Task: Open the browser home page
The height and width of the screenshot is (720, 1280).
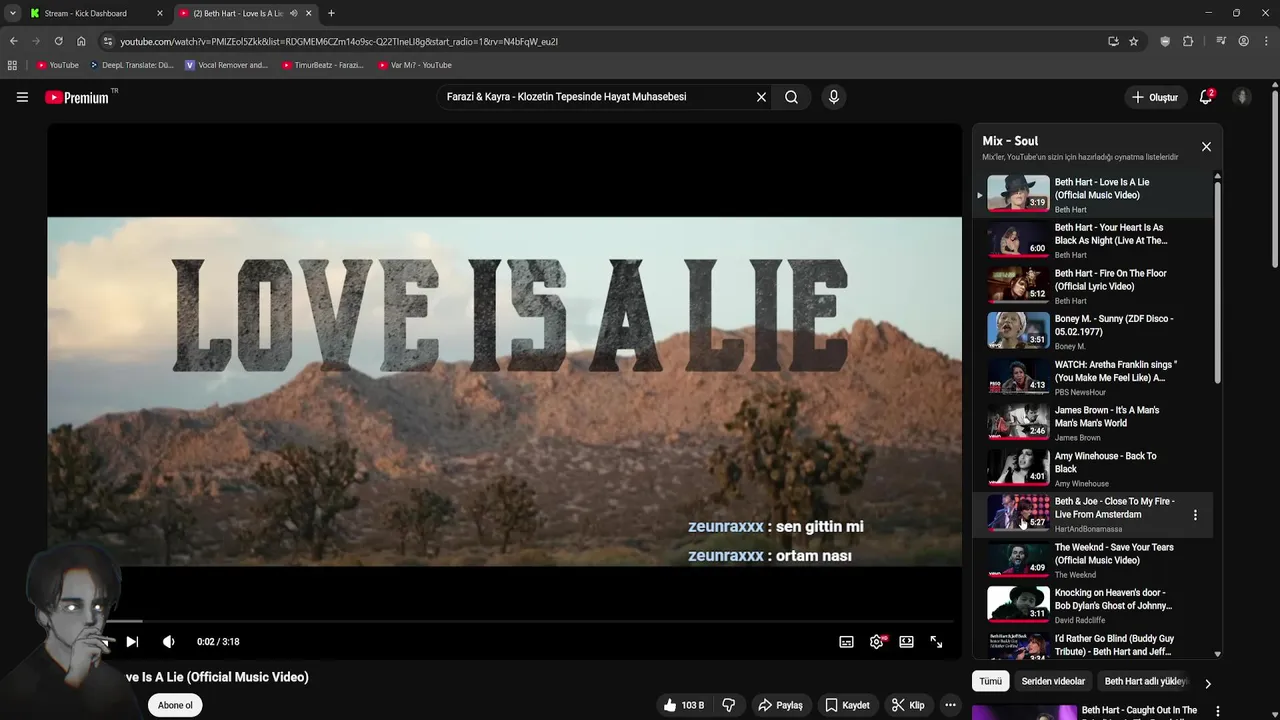Action: click(x=81, y=41)
